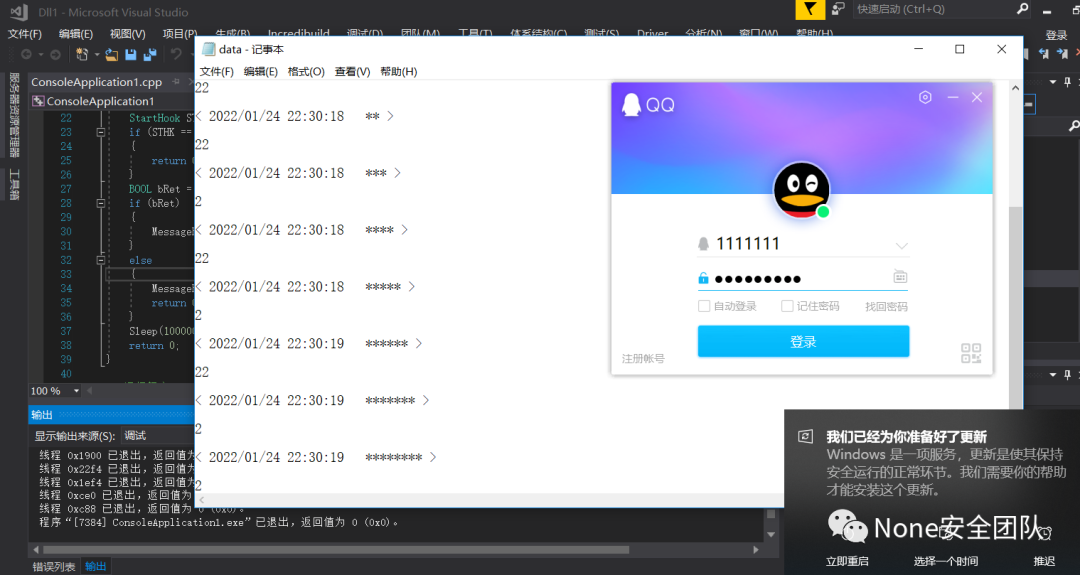This screenshot has width=1080, height=575.
Task: Switch to the 错误列表 tab
Action: tap(54, 566)
